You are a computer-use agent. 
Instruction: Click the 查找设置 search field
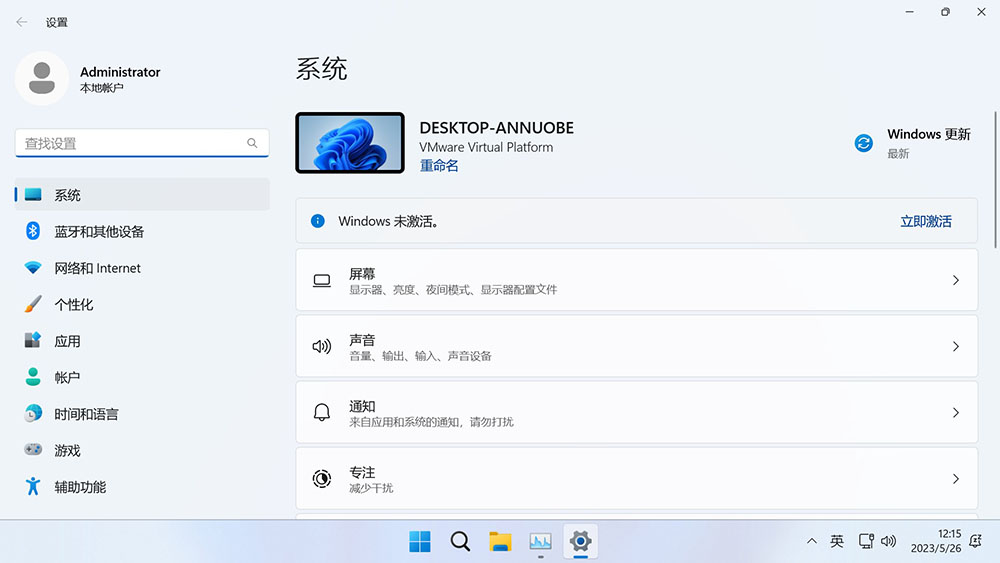pos(142,143)
